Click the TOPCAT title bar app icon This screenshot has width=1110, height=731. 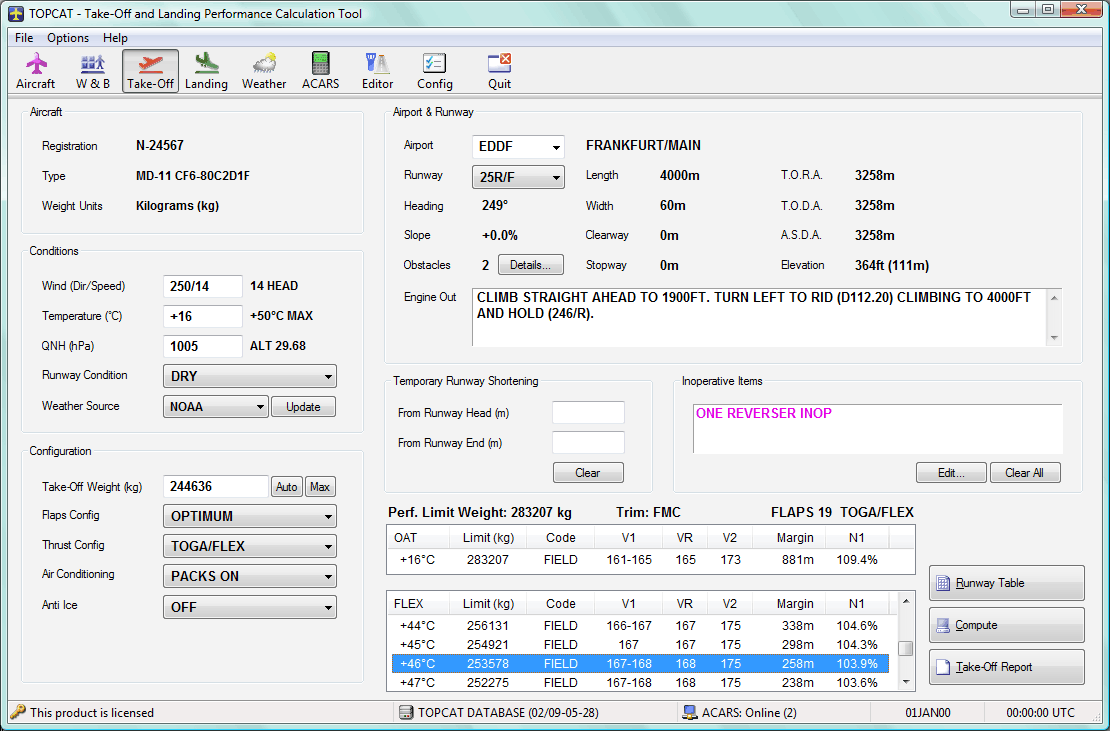[16, 13]
